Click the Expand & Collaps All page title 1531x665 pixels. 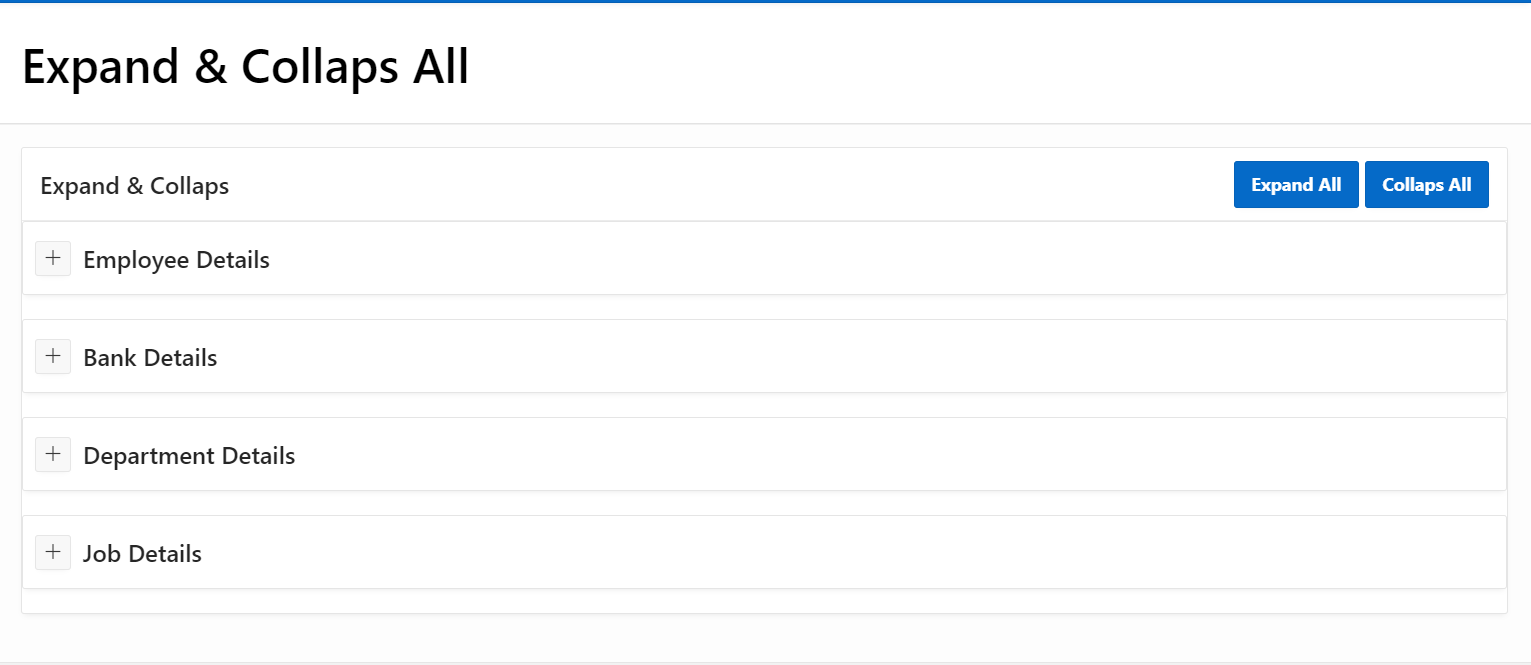point(246,68)
